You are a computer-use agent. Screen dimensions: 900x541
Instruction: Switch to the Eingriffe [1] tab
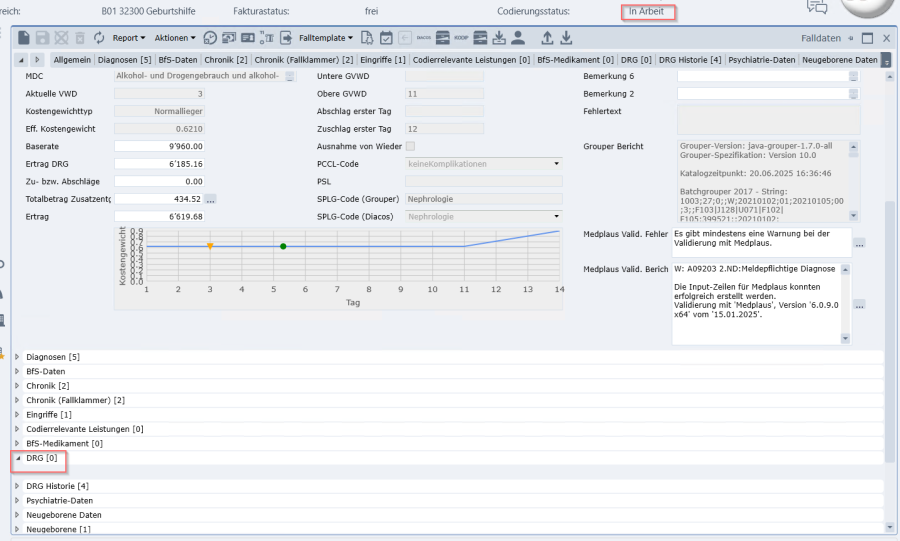pyautogui.click(x=383, y=60)
